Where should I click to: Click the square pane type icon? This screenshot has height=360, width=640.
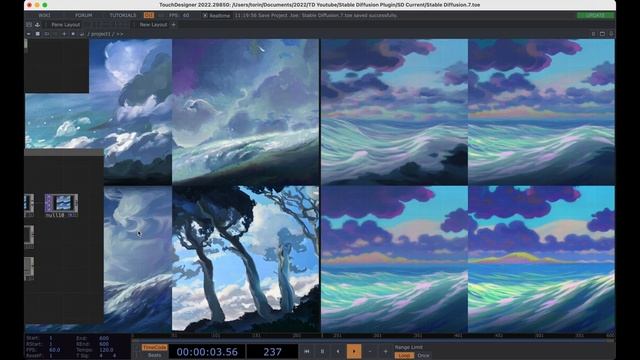point(38,34)
